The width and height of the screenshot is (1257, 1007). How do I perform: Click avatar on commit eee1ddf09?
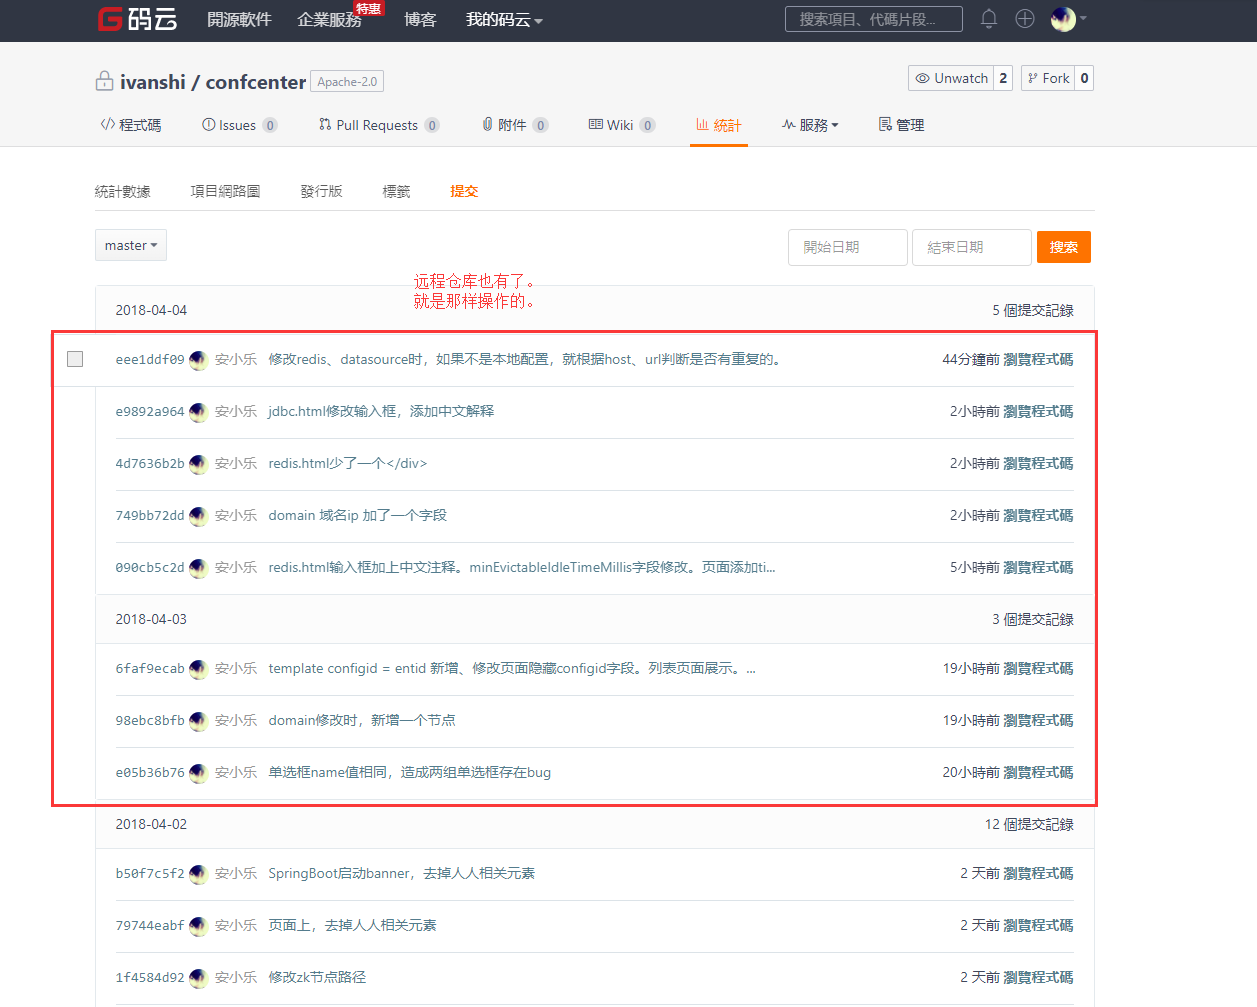[x=198, y=359]
